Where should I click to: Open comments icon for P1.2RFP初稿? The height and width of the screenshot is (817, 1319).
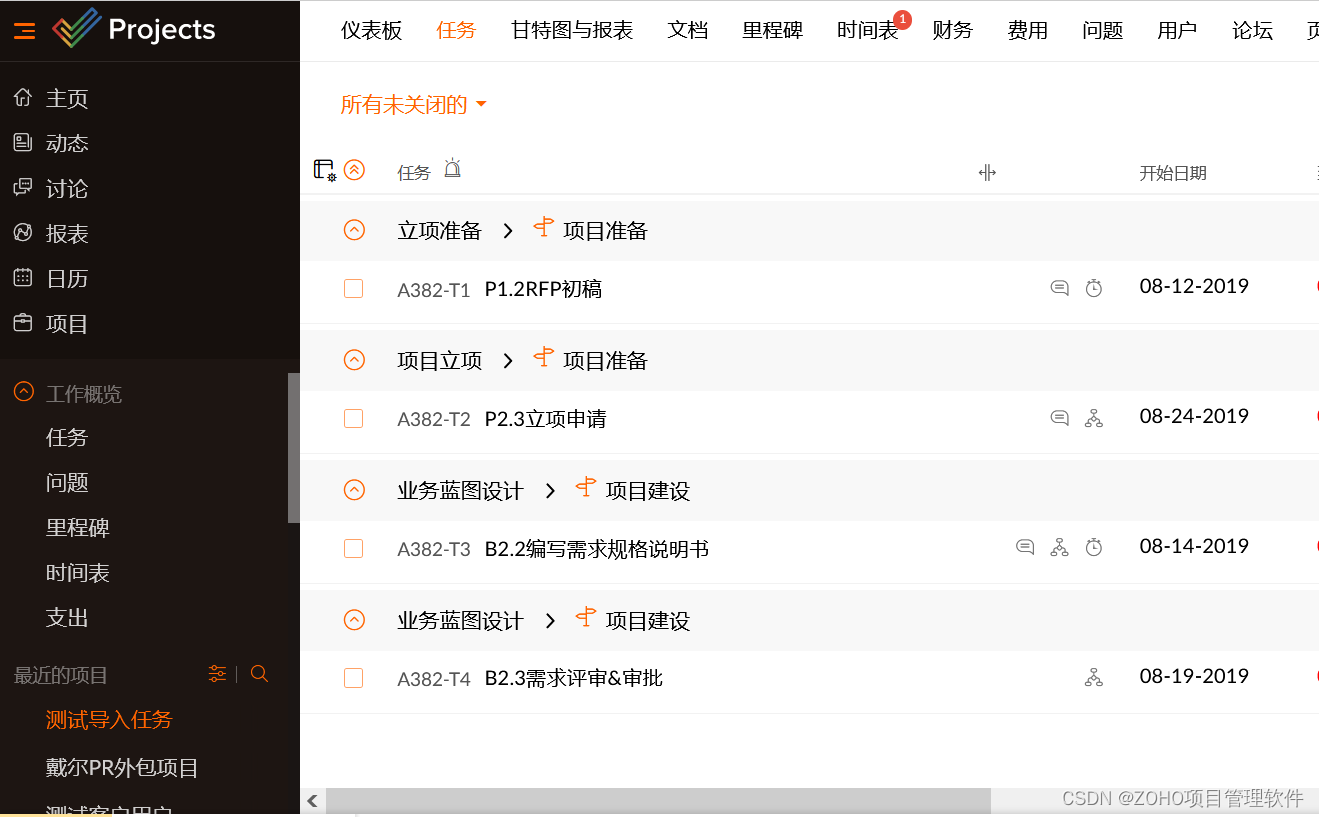tap(1059, 288)
